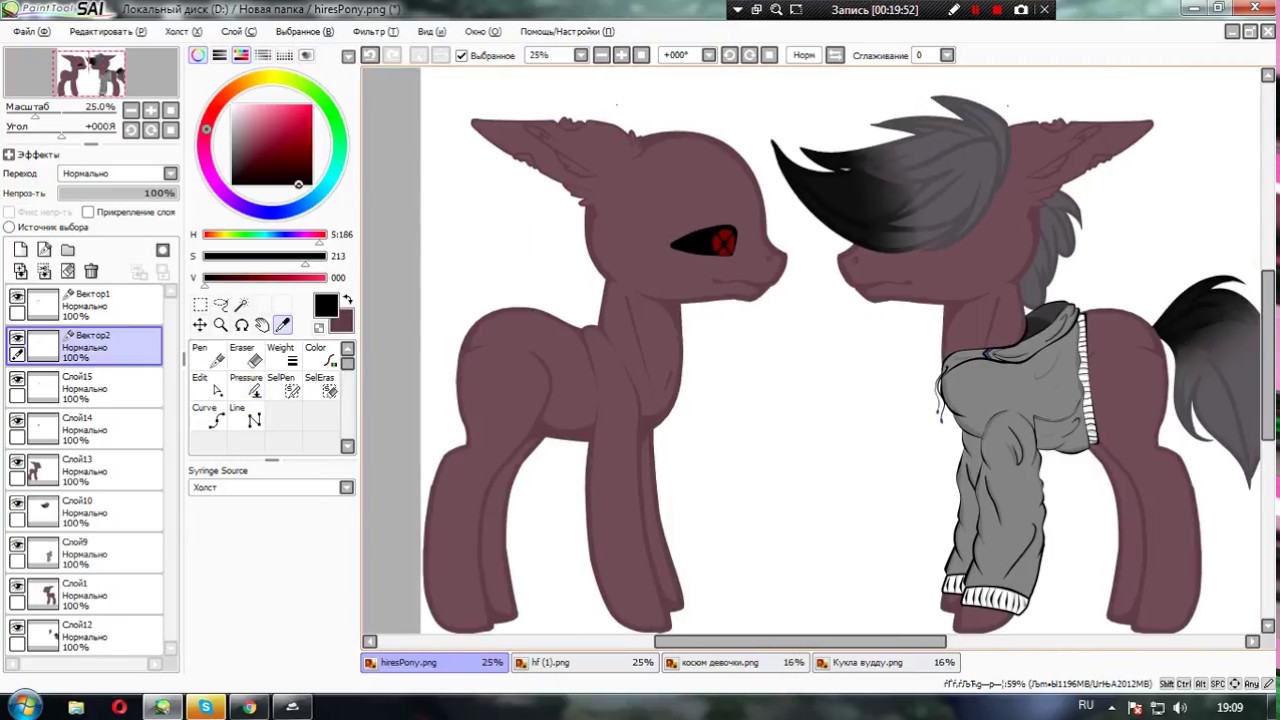Open the color panel options arrow
This screenshot has height=720, width=1280.
coord(348,56)
